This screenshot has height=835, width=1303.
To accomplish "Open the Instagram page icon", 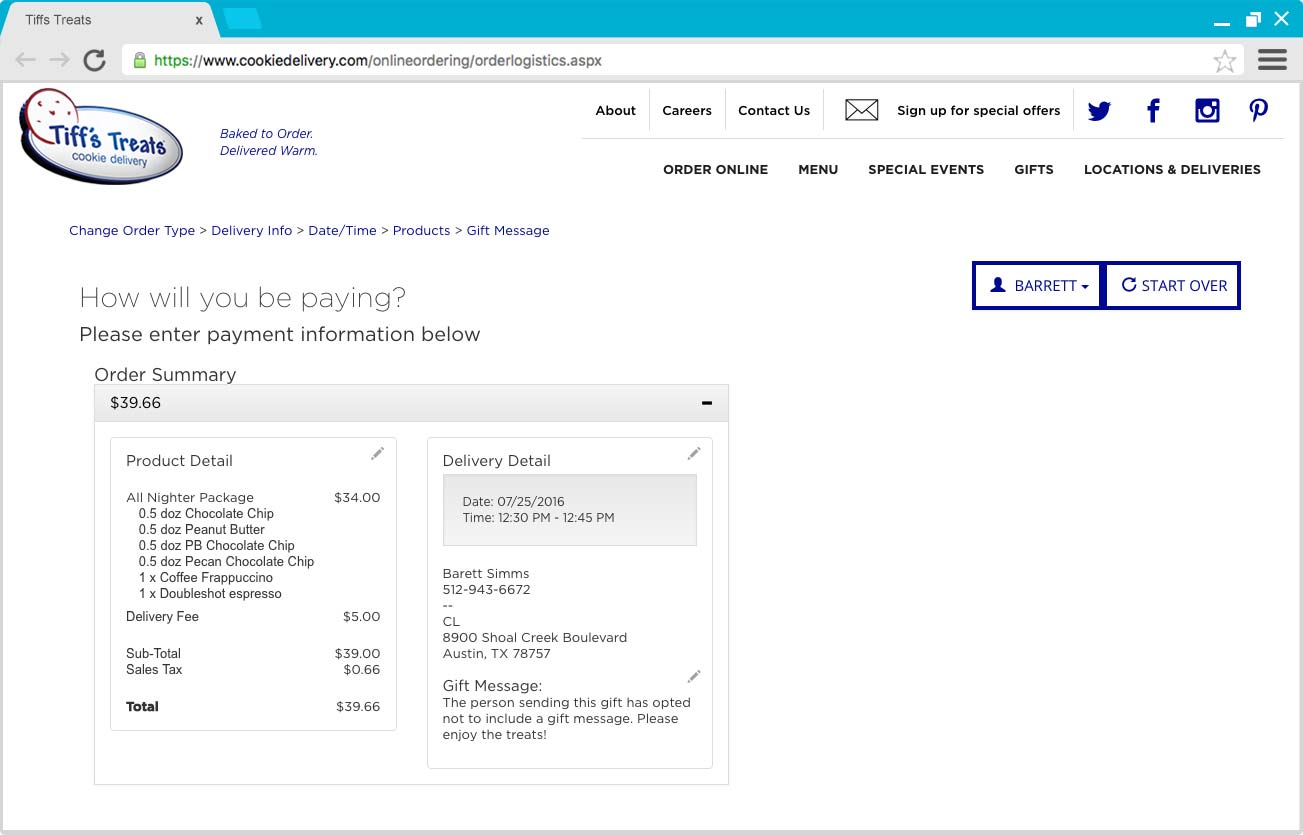I will tap(1207, 111).
